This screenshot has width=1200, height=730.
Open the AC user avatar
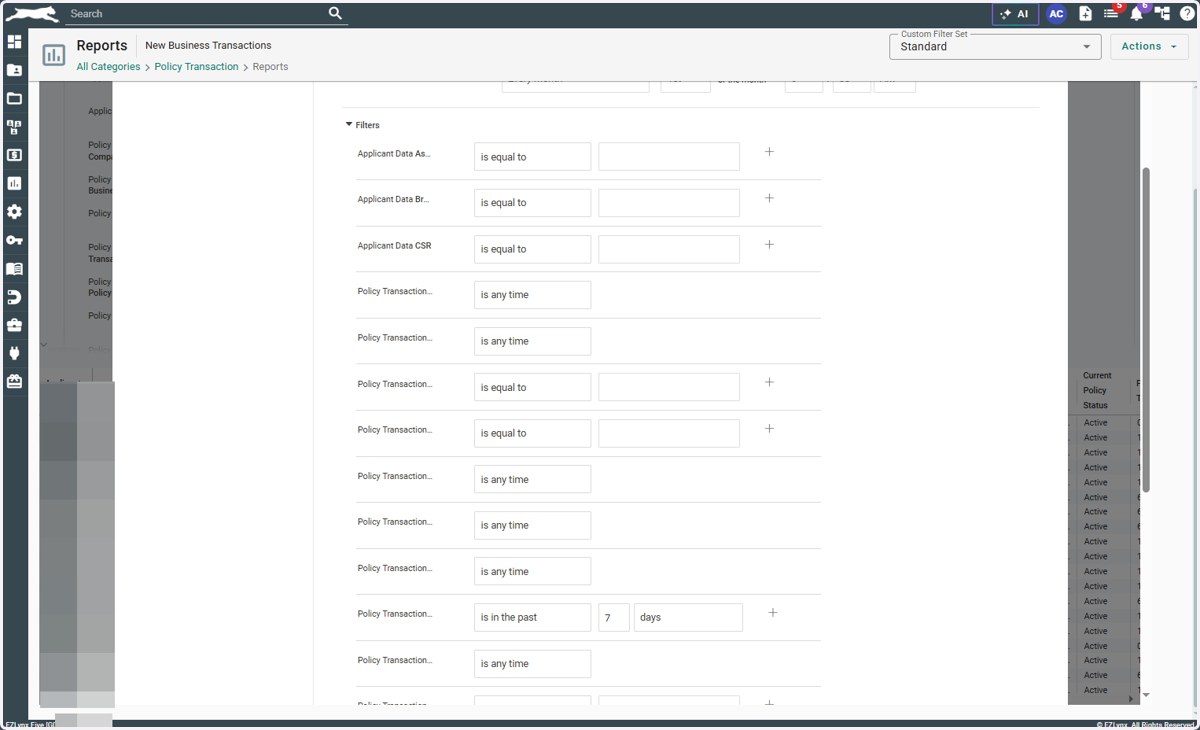[1056, 14]
